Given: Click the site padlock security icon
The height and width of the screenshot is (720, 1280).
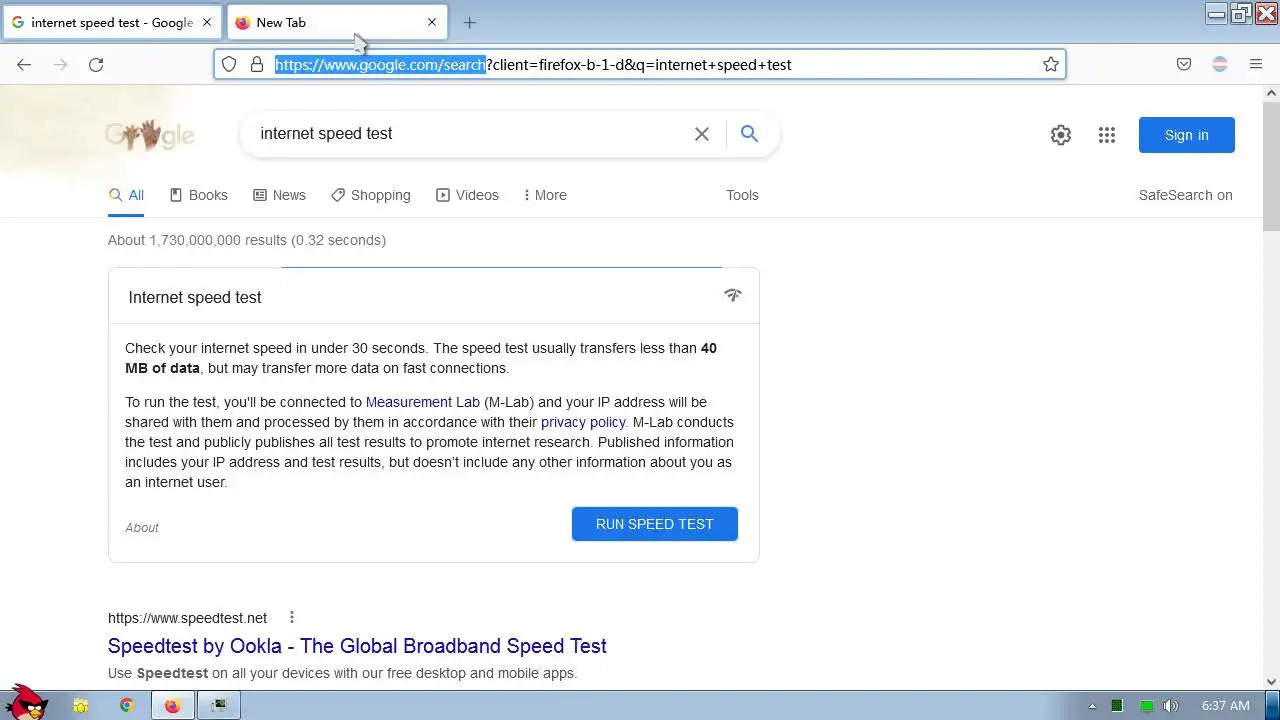Looking at the screenshot, I should [x=257, y=64].
